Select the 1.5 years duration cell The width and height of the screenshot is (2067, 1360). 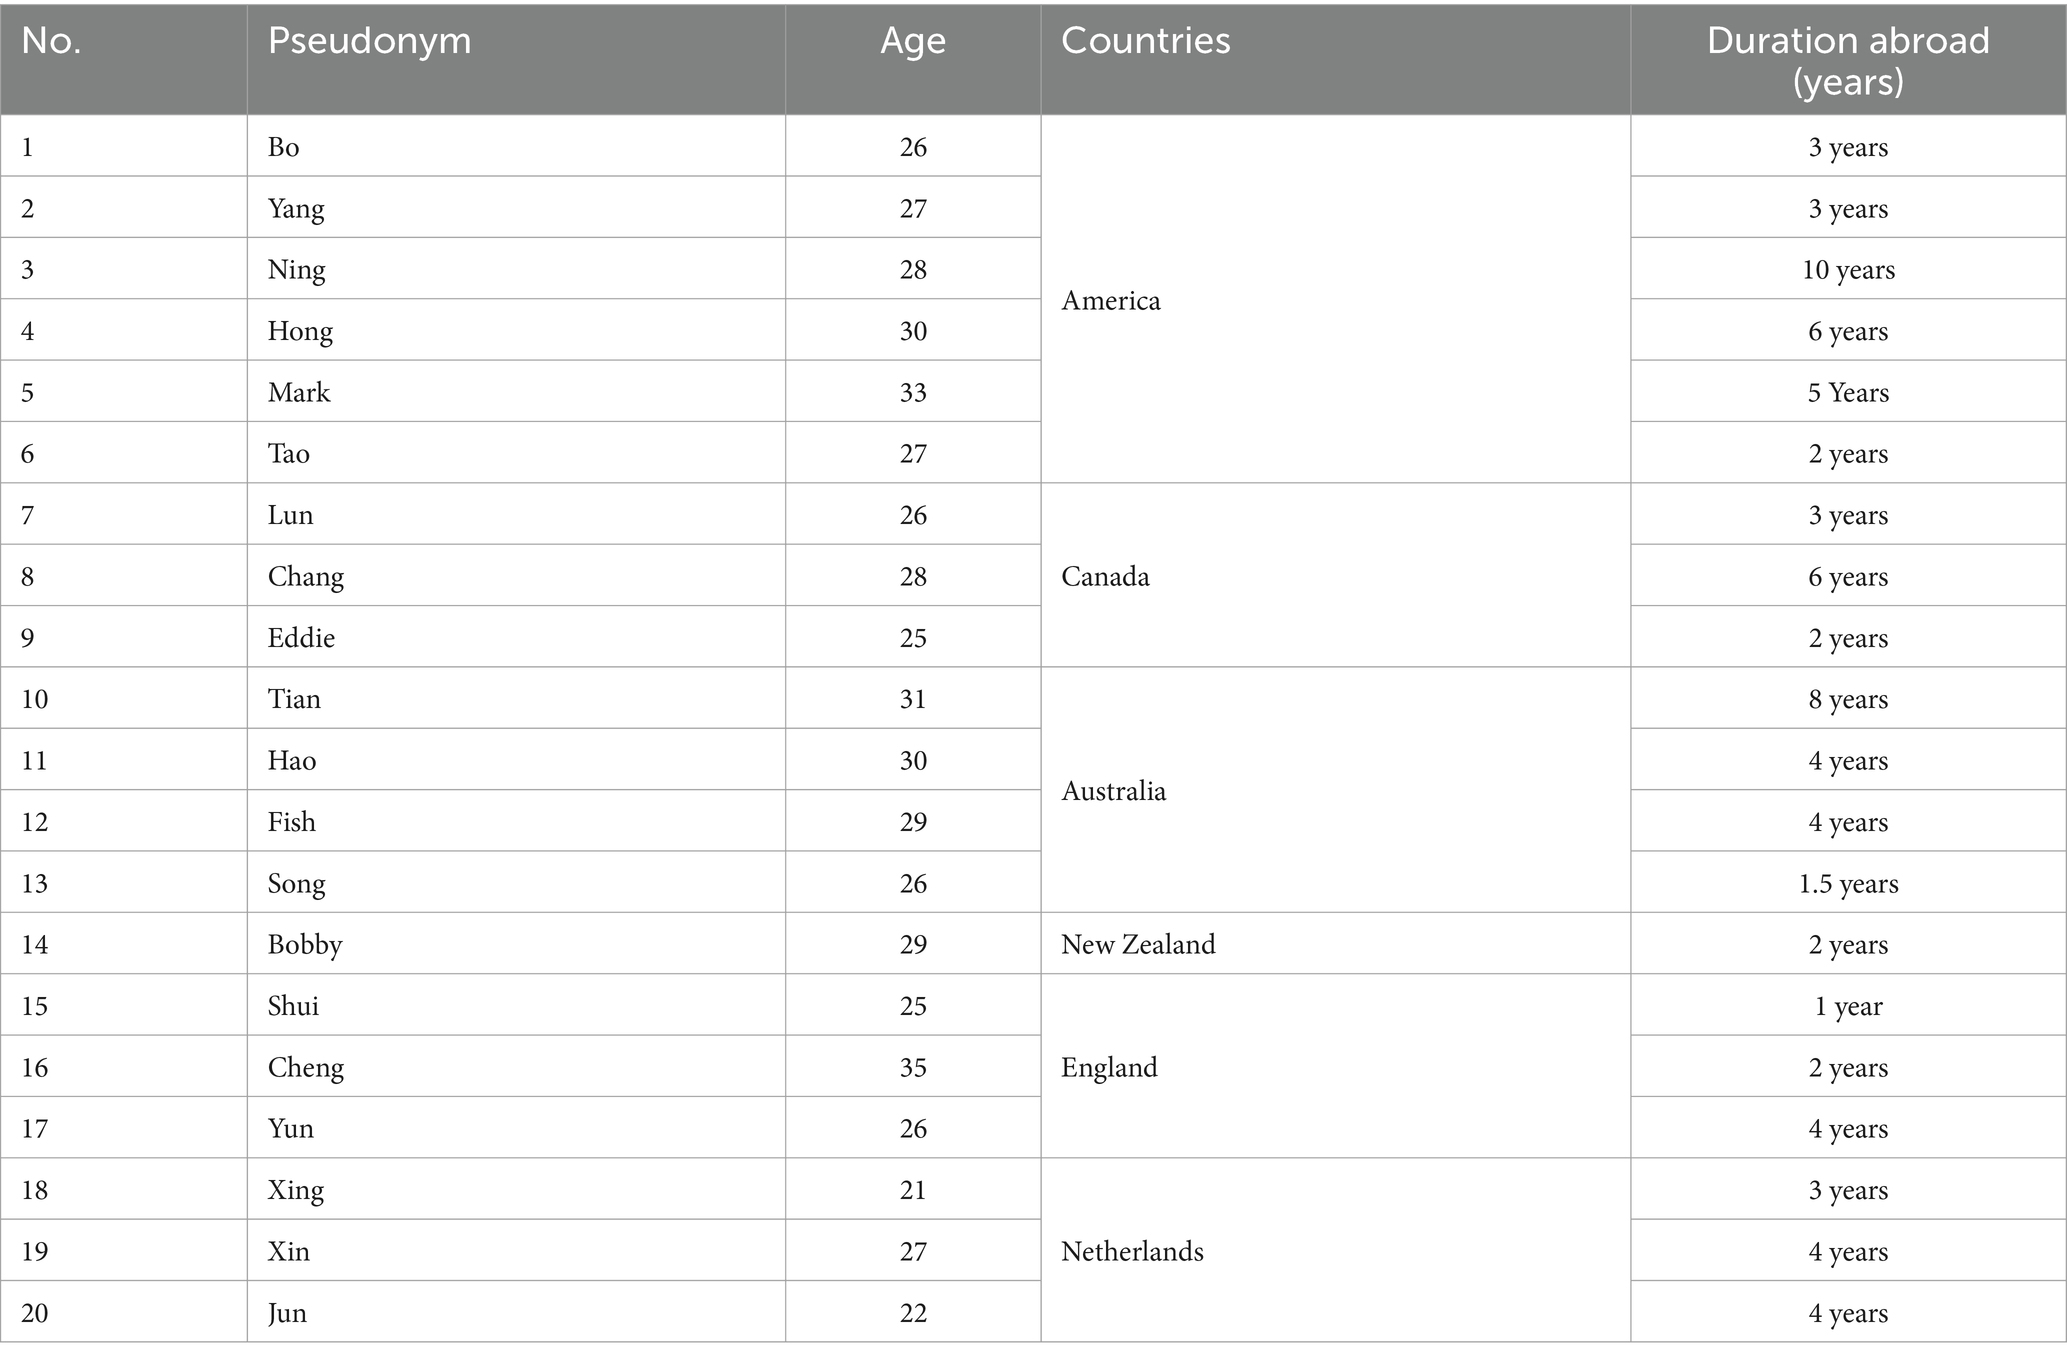[x=1848, y=883]
